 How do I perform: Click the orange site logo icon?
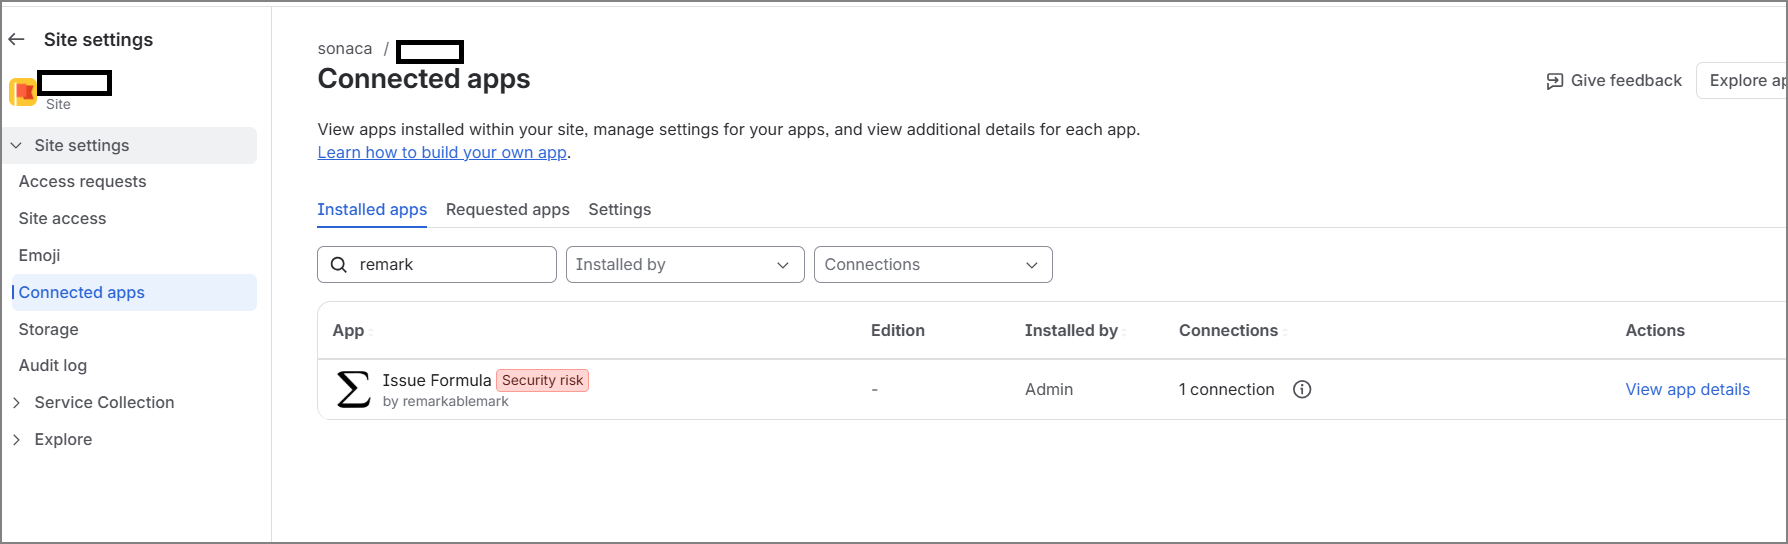[x=23, y=92]
